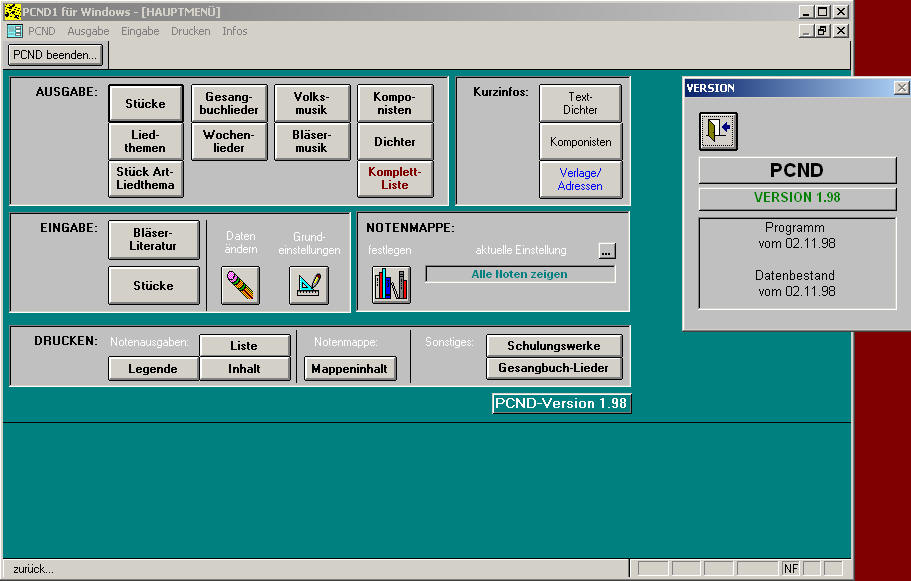Click the Alle Noten zeigen field
The image size is (911, 581).
tap(520, 274)
